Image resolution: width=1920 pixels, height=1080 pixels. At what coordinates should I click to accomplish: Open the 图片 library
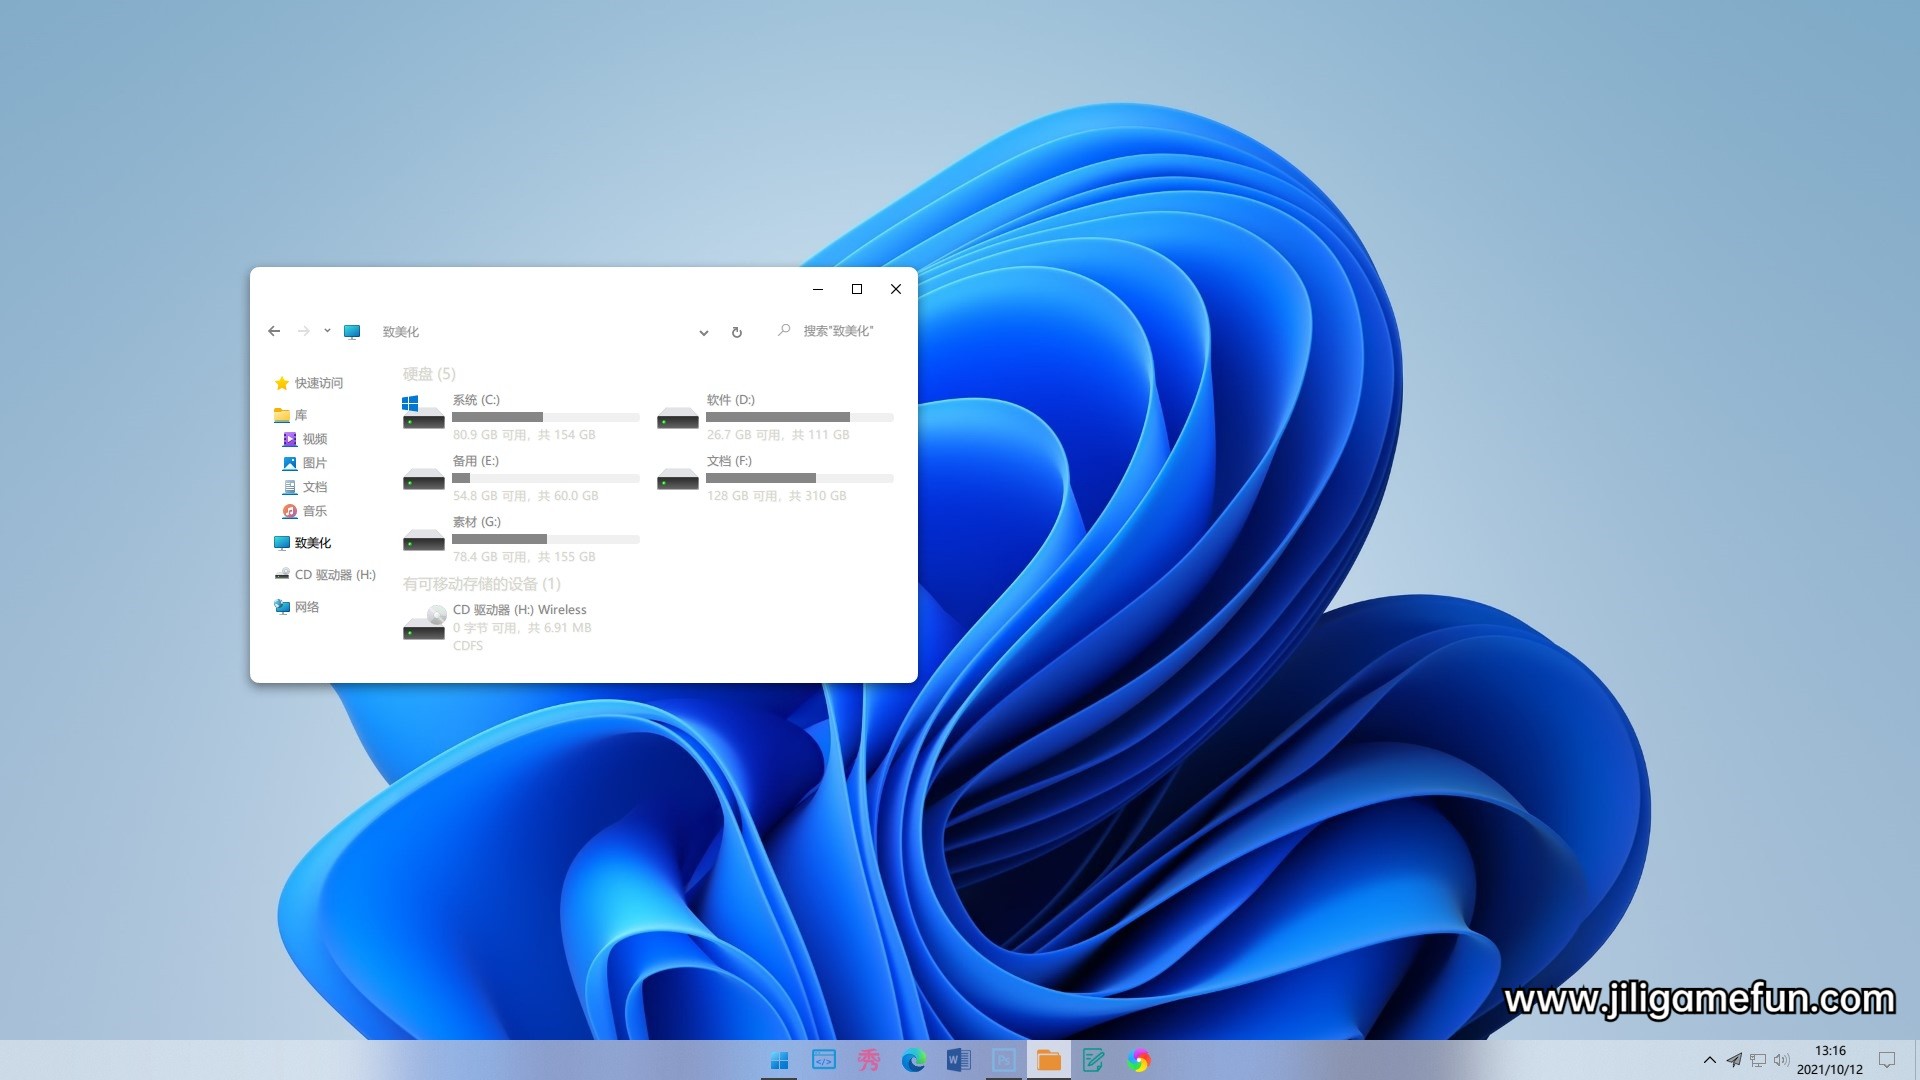tap(305, 463)
